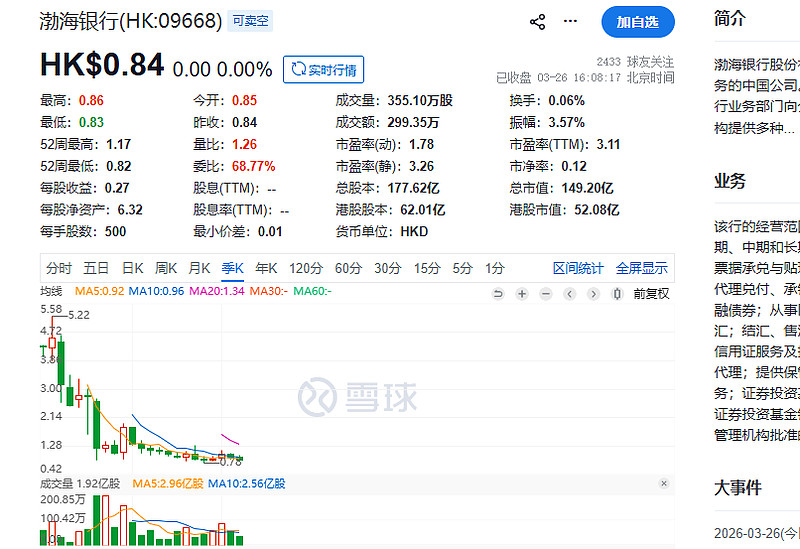The width and height of the screenshot is (800, 549).
Task: Open the 前复权 adjustment dropdown
Action: 651,294
